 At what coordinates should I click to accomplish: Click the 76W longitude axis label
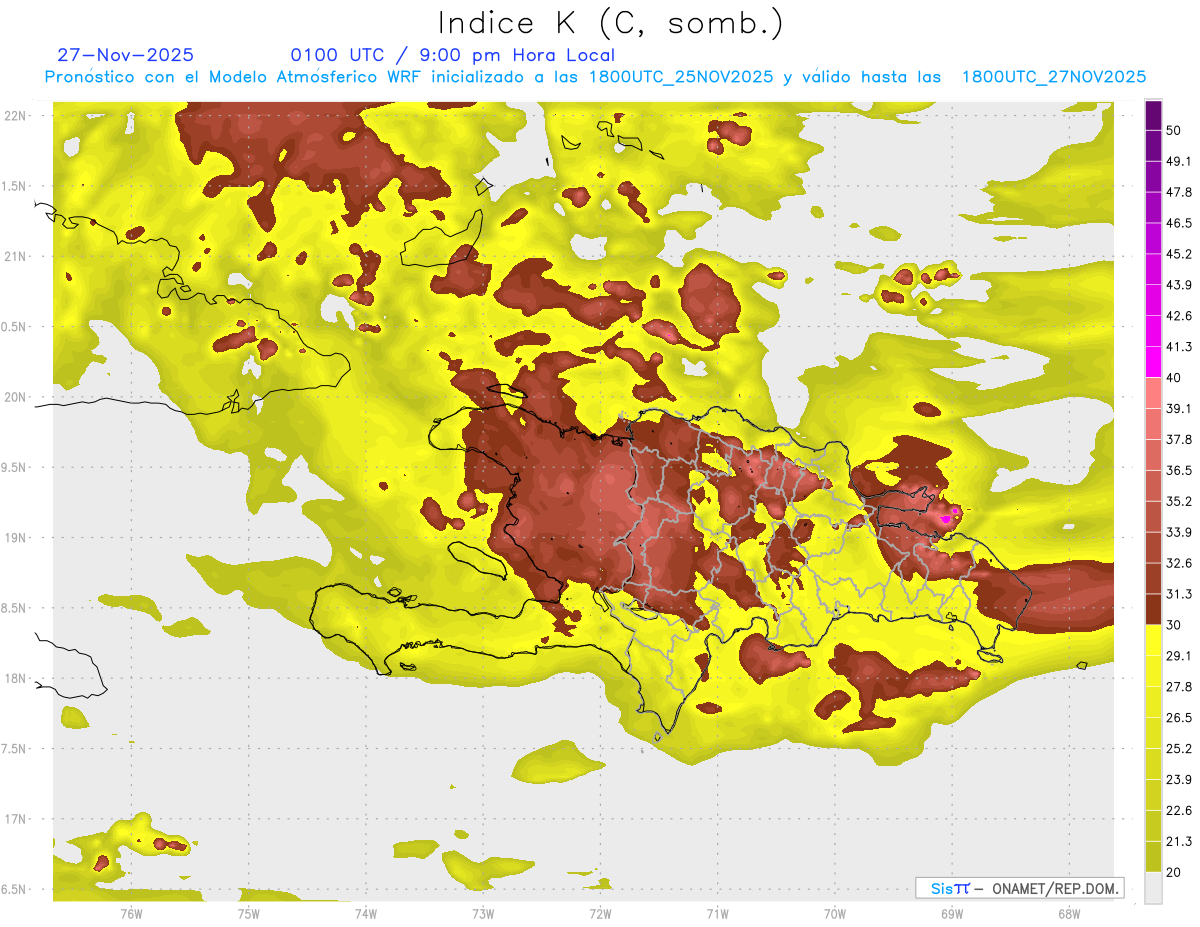(131, 913)
